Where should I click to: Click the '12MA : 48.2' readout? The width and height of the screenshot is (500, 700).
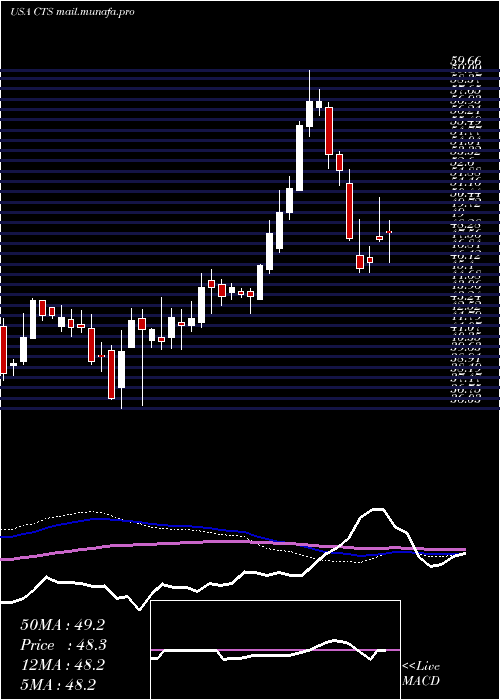coord(63,665)
